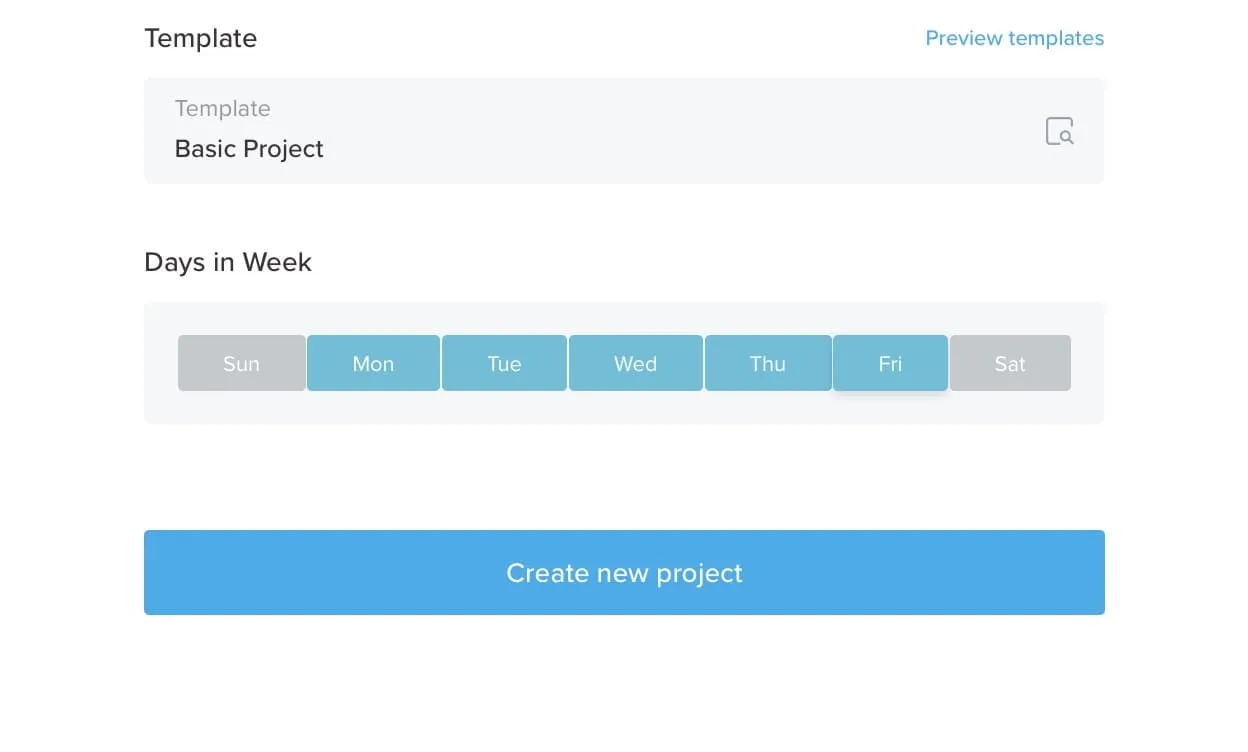Open the Basic Project template selector field
The width and height of the screenshot is (1248, 752).
[624, 131]
